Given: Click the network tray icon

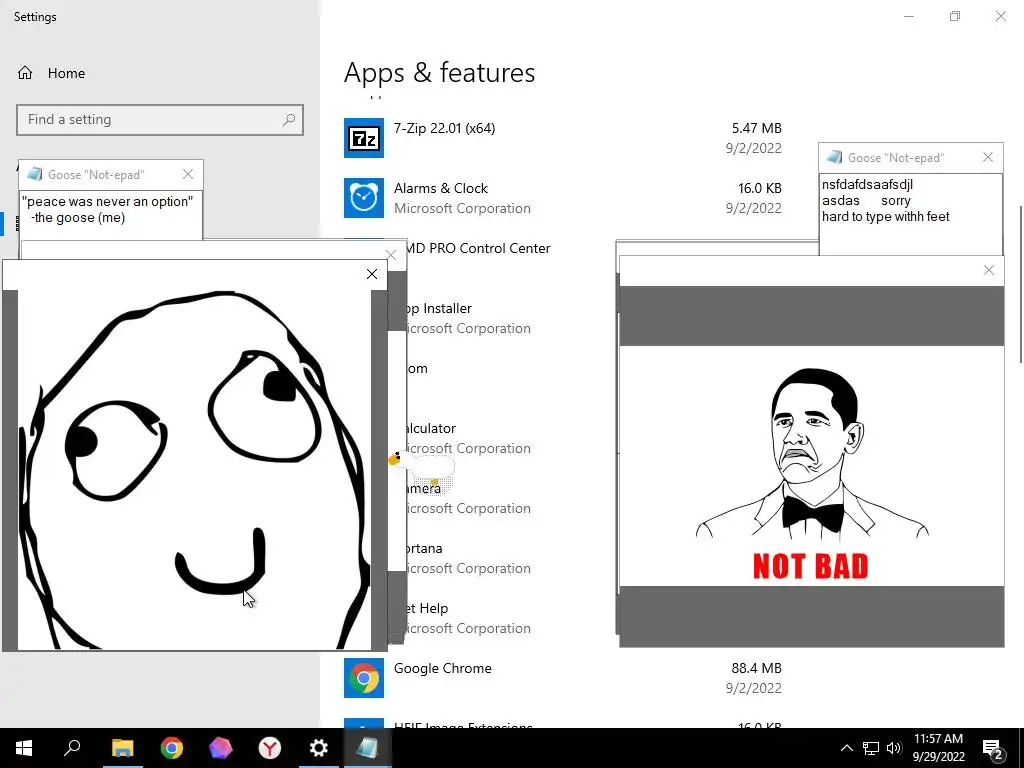Looking at the screenshot, I should (871, 748).
